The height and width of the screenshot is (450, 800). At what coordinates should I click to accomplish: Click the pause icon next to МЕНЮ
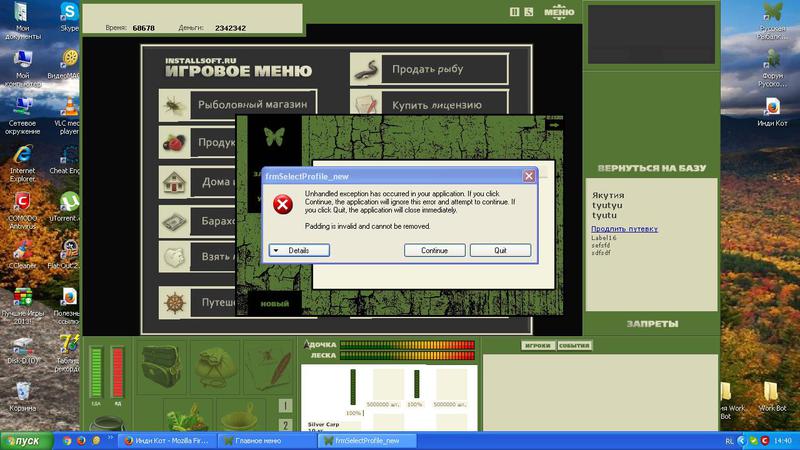click(x=514, y=11)
